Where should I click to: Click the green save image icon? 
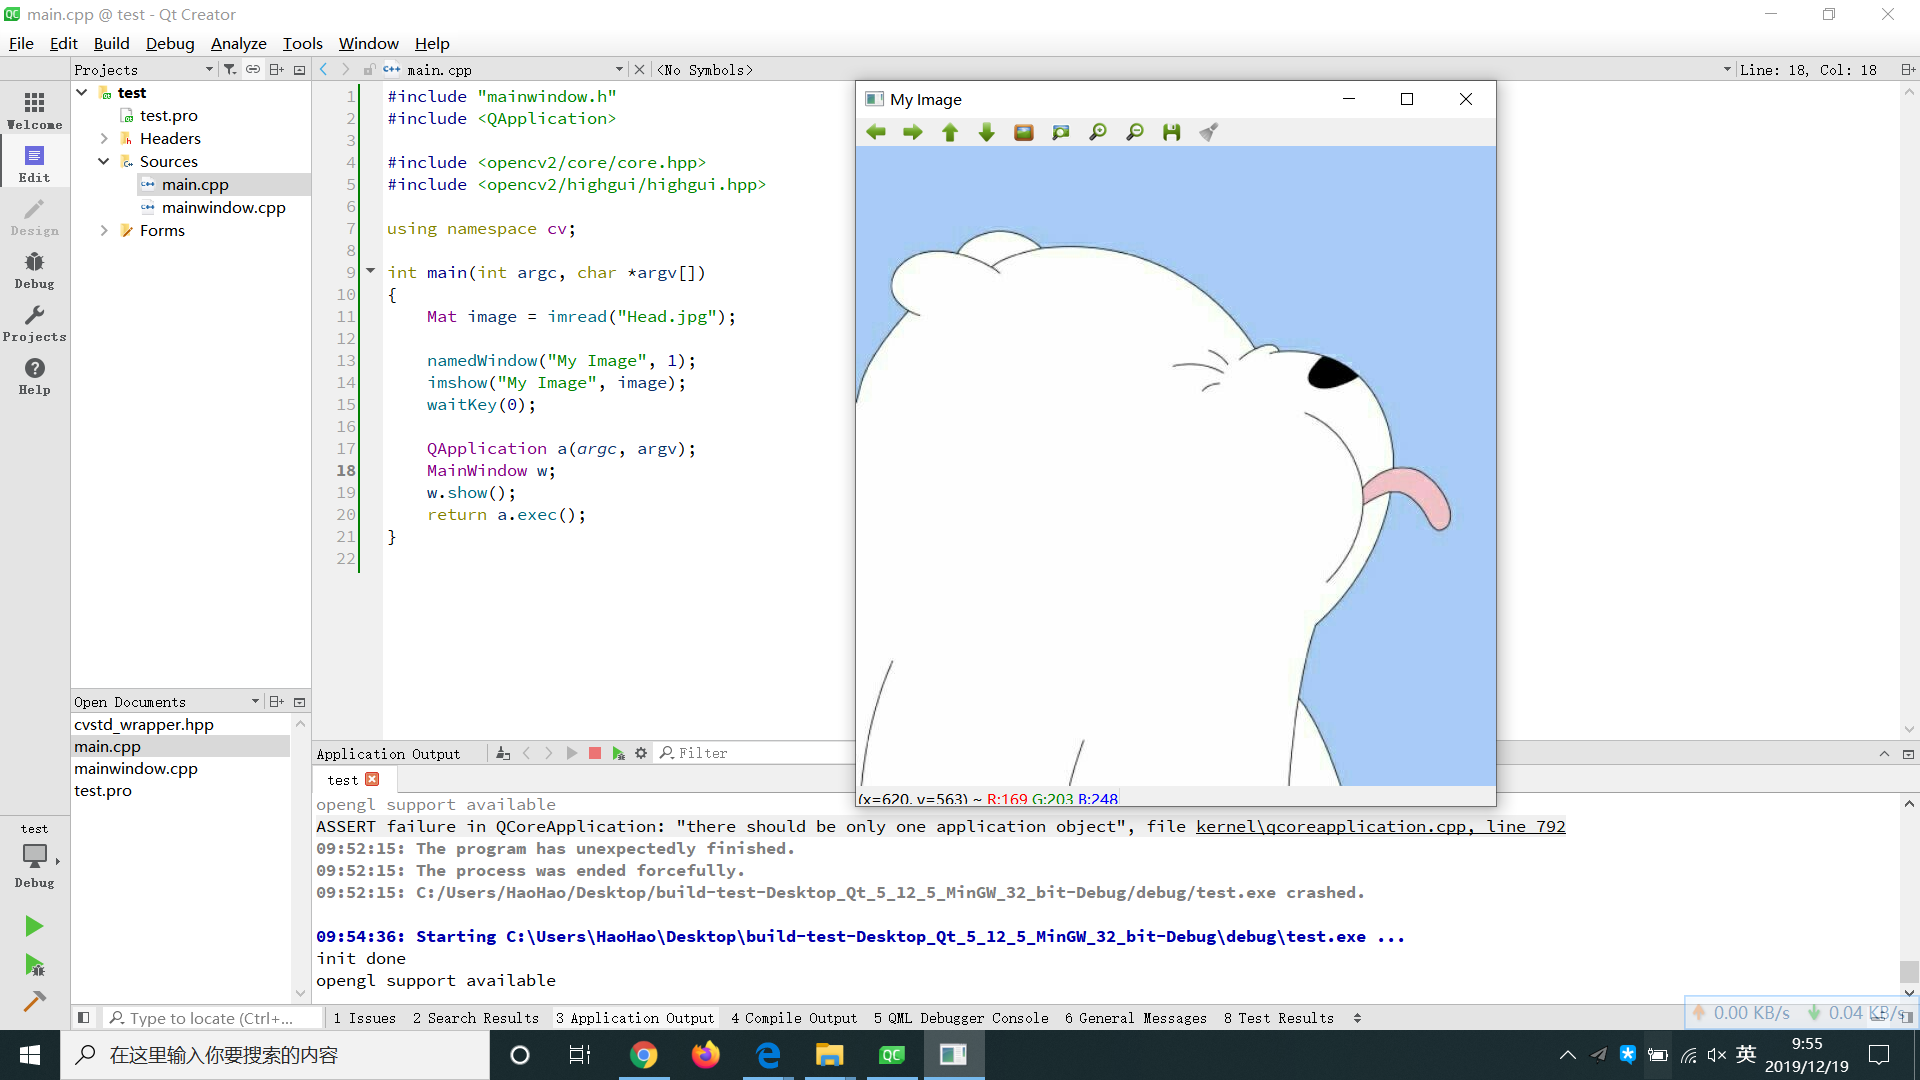[x=1172, y=132]
